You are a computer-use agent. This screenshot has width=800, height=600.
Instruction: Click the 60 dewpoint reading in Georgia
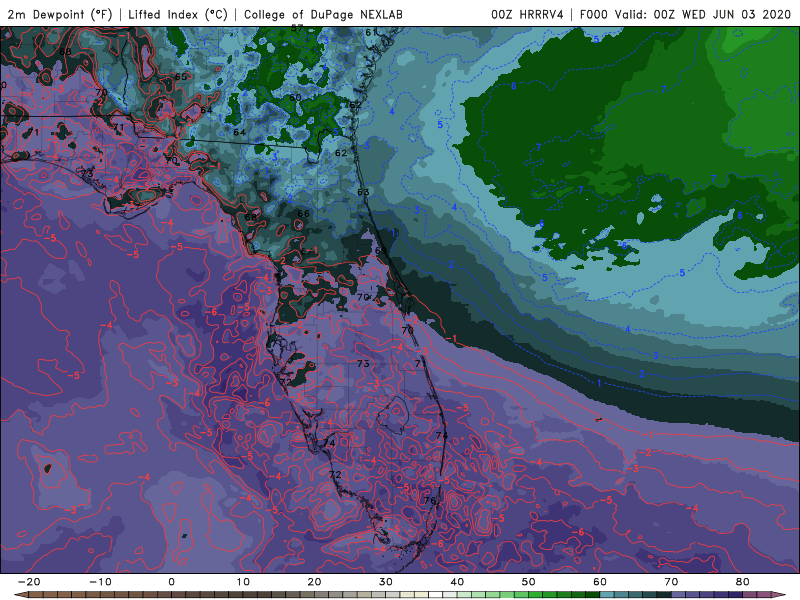pyautogui.click(x=295, y=98)
